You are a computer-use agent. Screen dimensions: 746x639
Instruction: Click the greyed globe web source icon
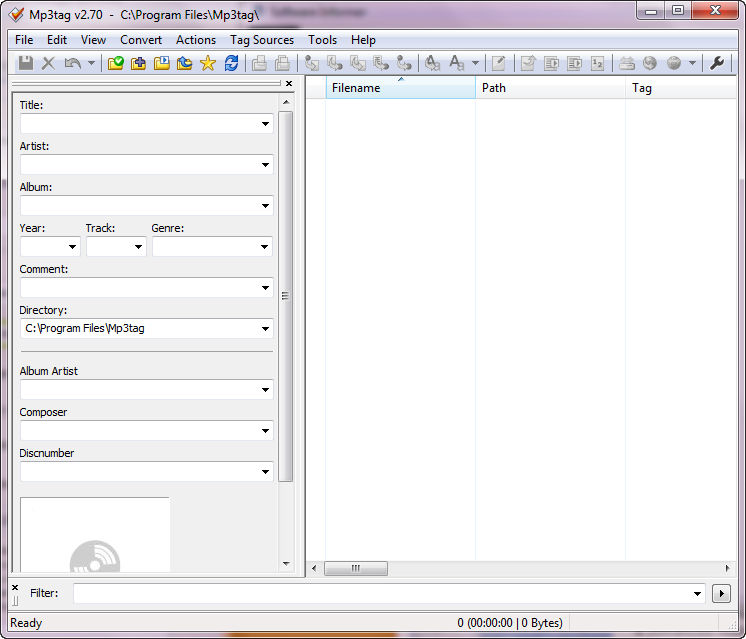(650, 63)
